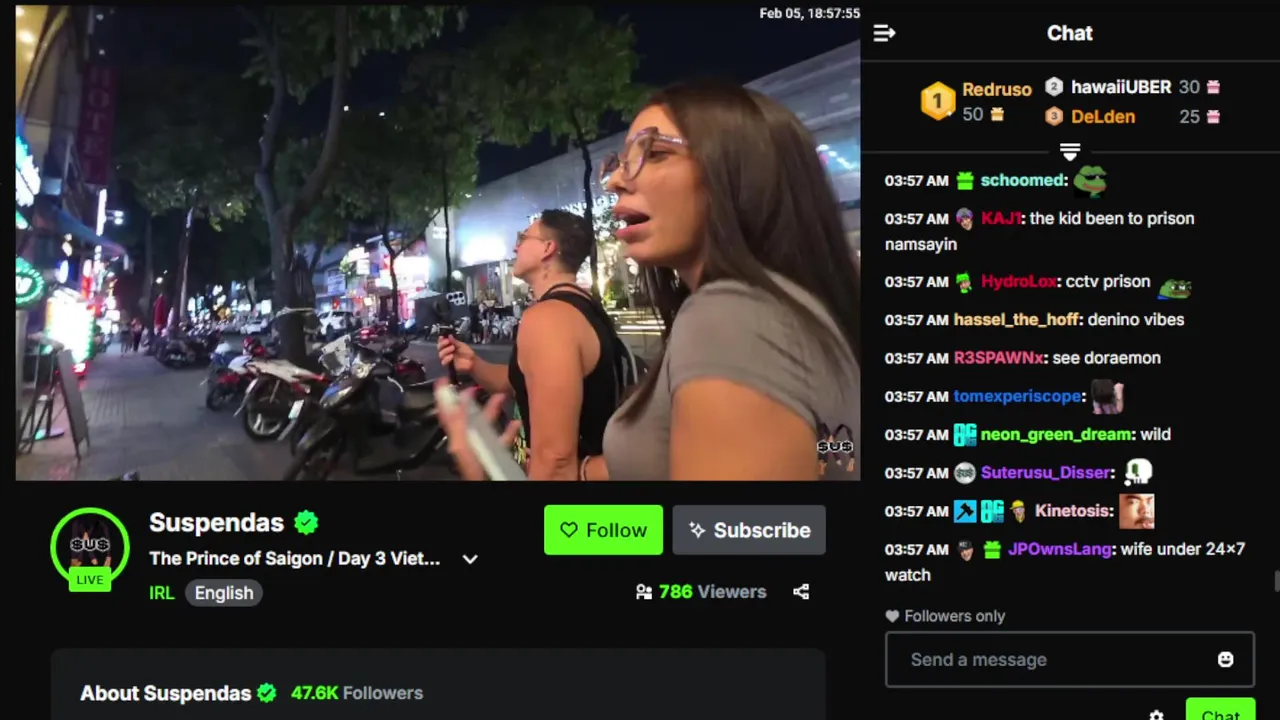
Task: Click the live stream video player
Action: point(438,242)
